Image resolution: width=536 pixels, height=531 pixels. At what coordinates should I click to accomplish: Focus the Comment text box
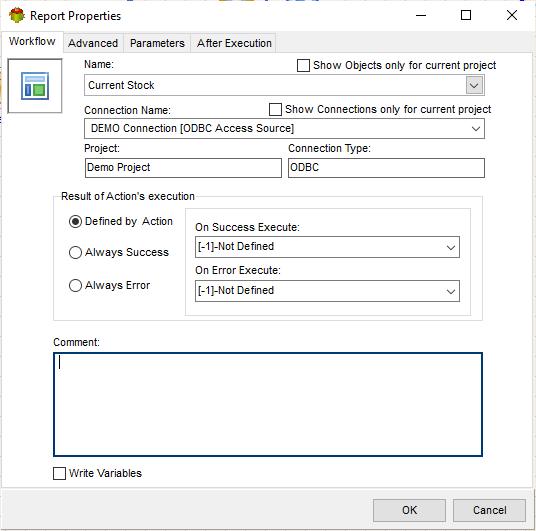tap(268, 404)
